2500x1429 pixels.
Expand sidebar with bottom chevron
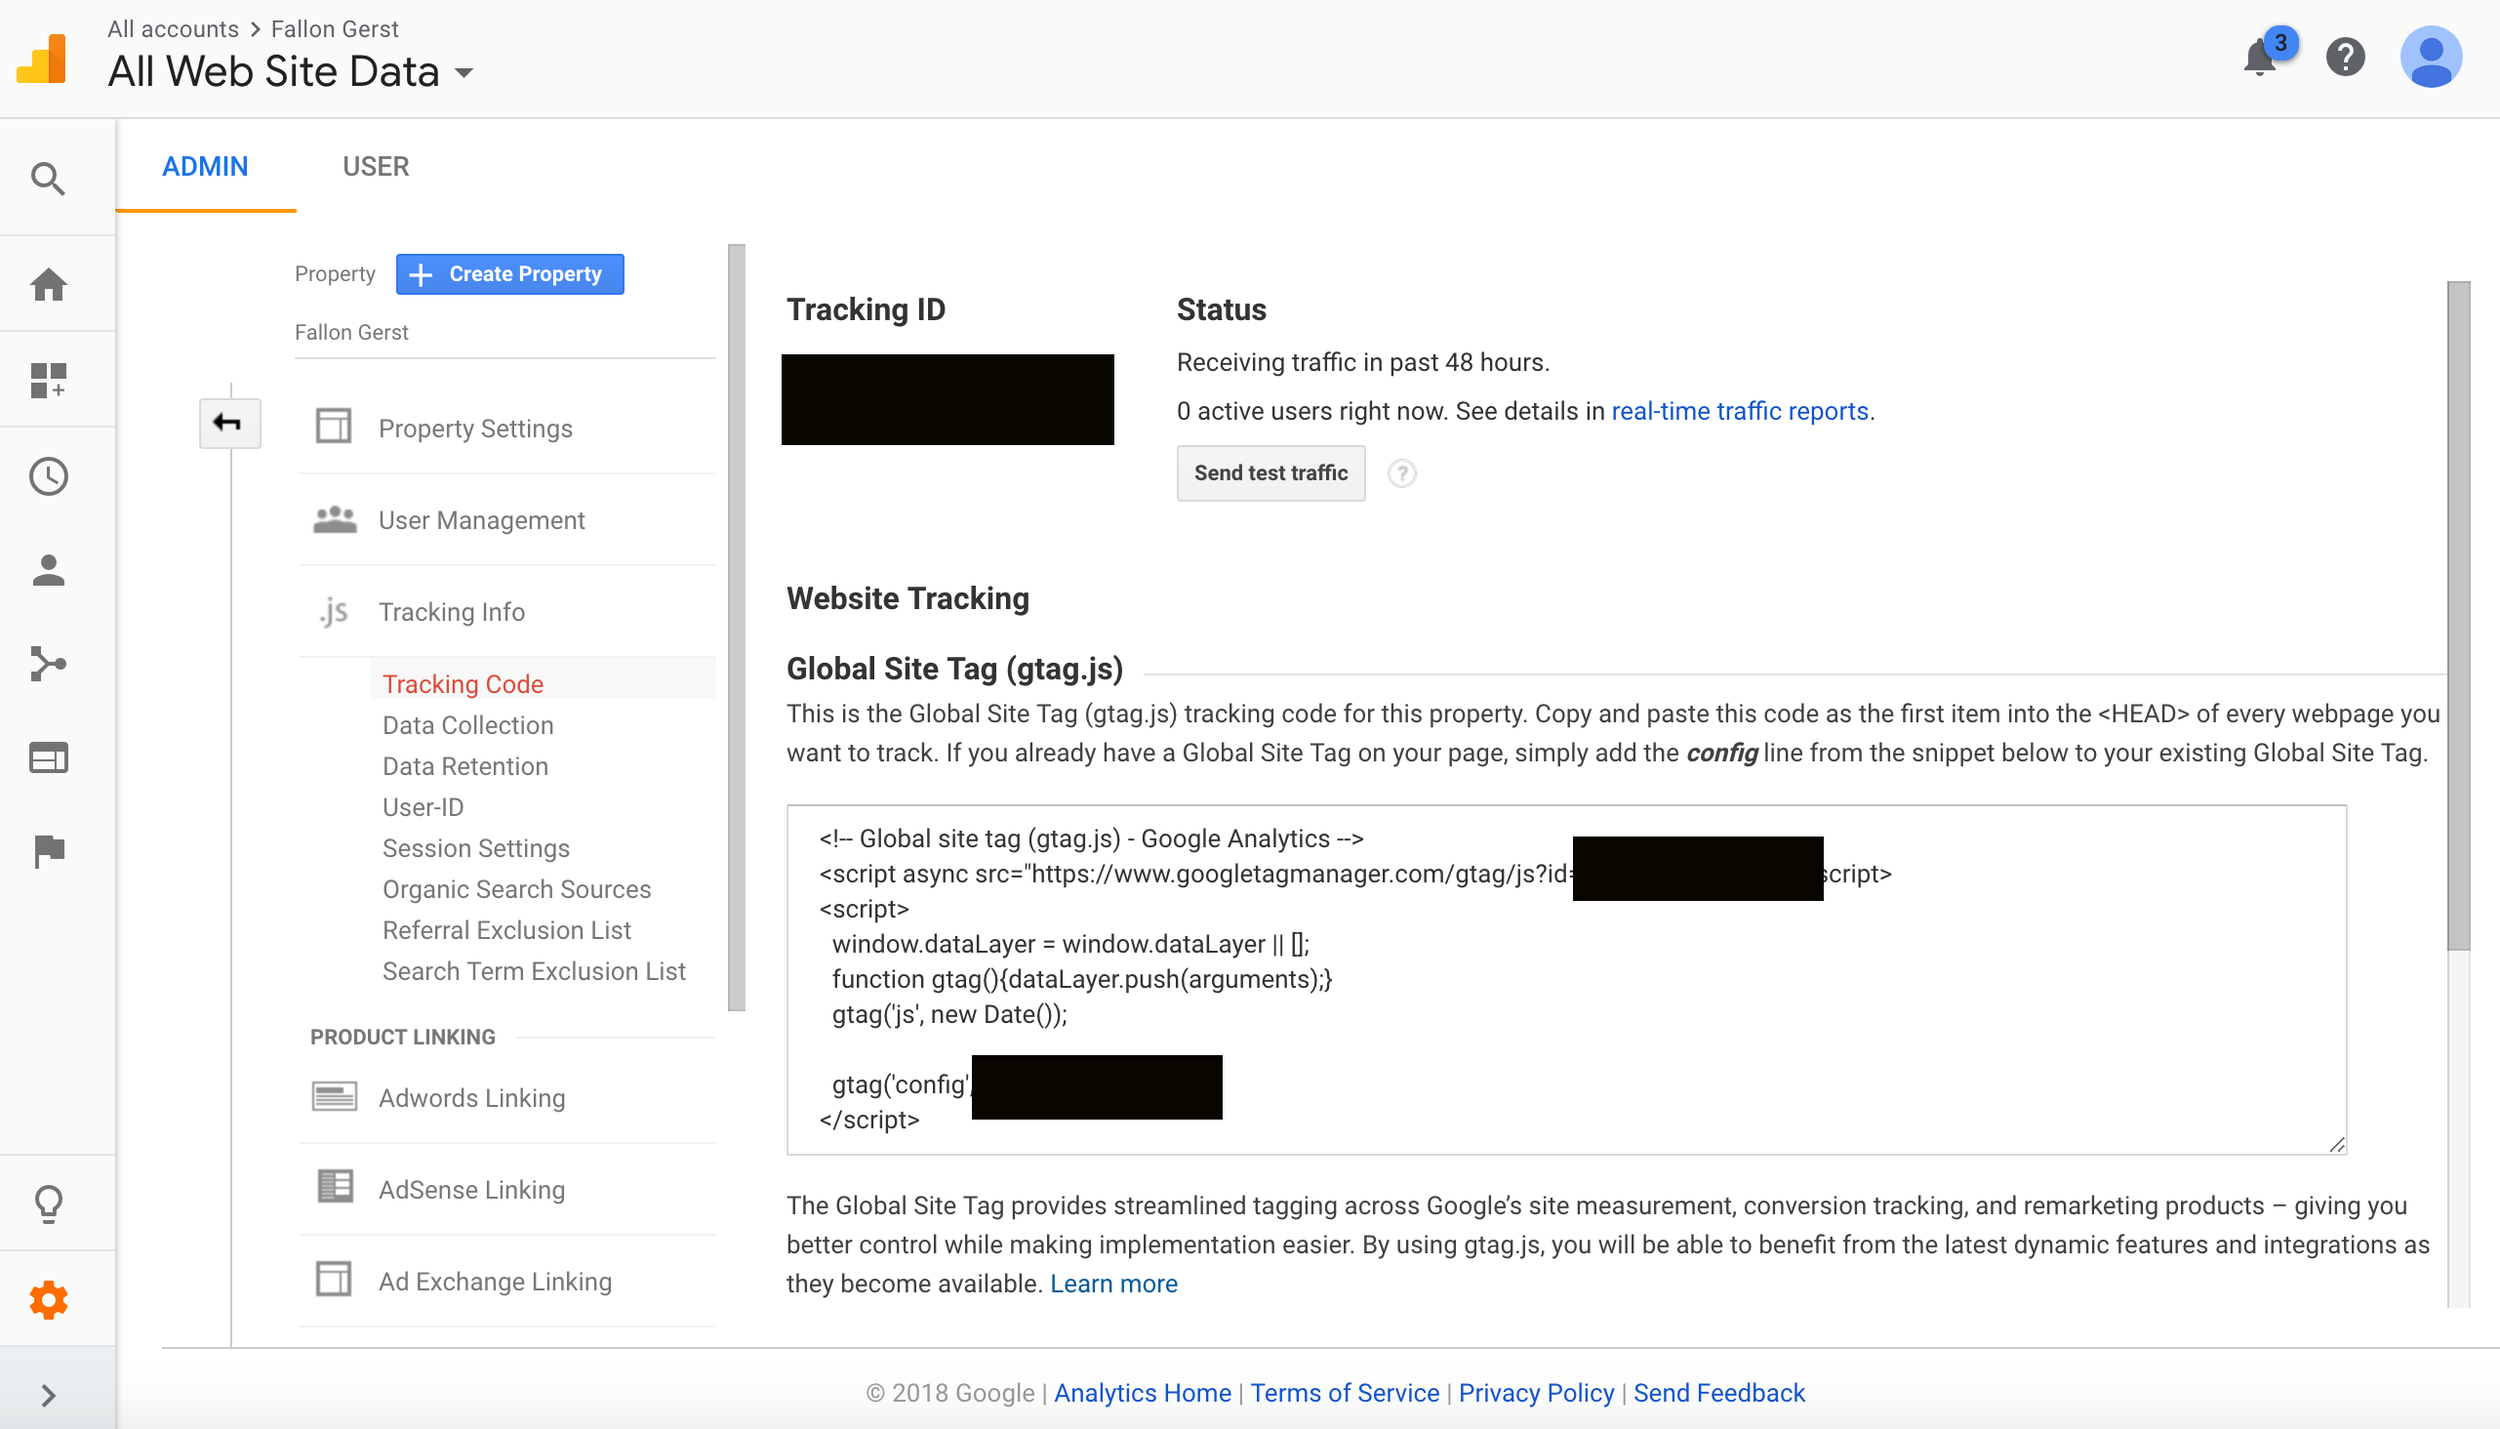48,1395
